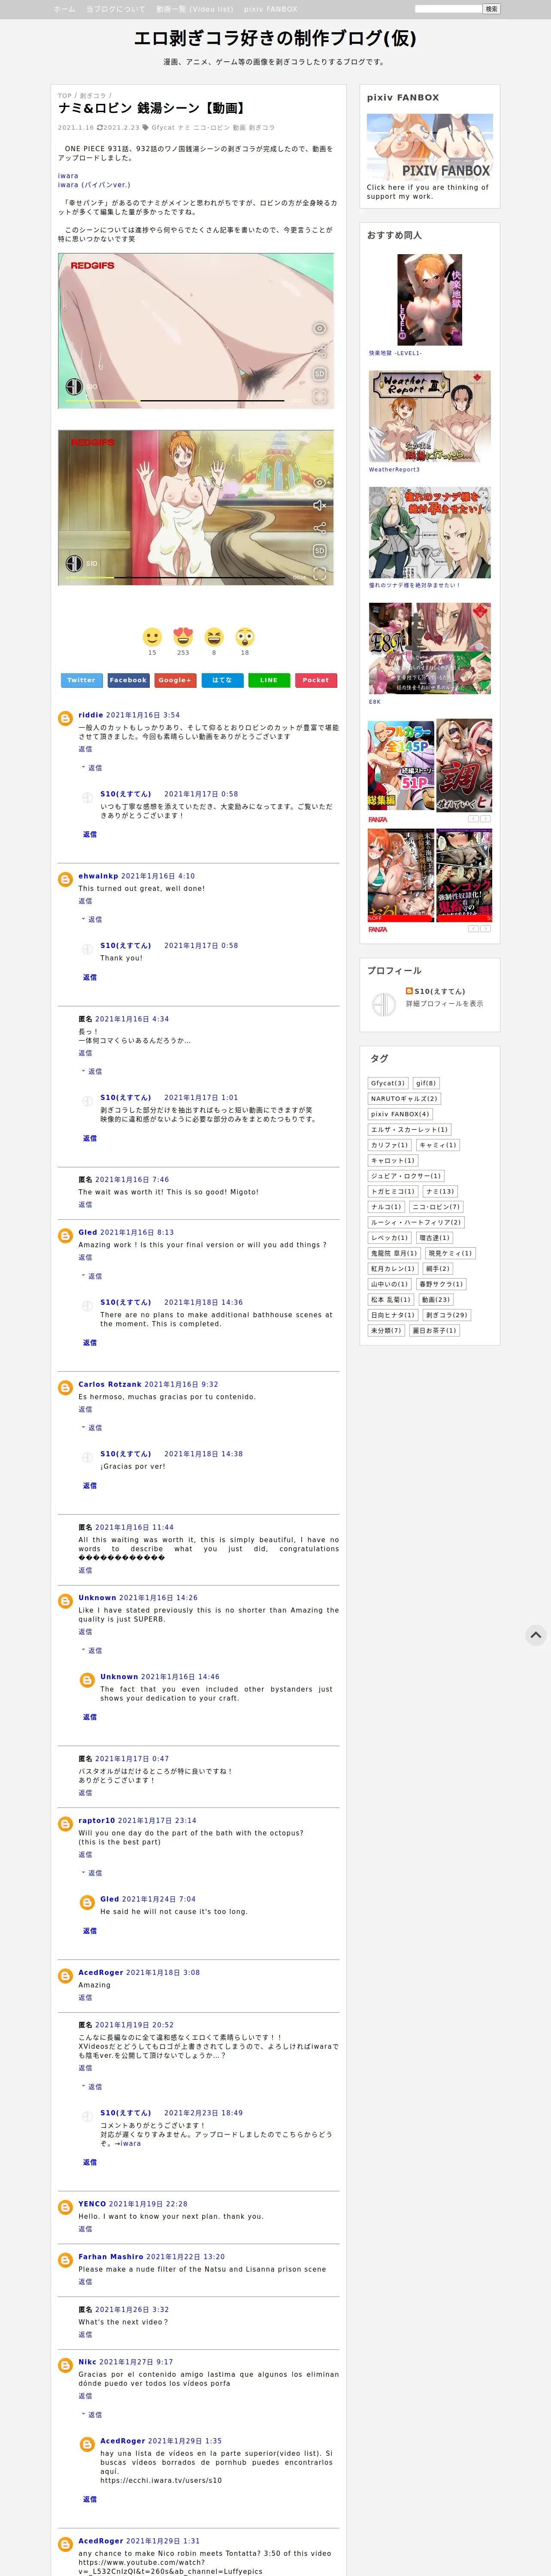
Task: Open the Gfycat tag under post title
Action: 163,128
